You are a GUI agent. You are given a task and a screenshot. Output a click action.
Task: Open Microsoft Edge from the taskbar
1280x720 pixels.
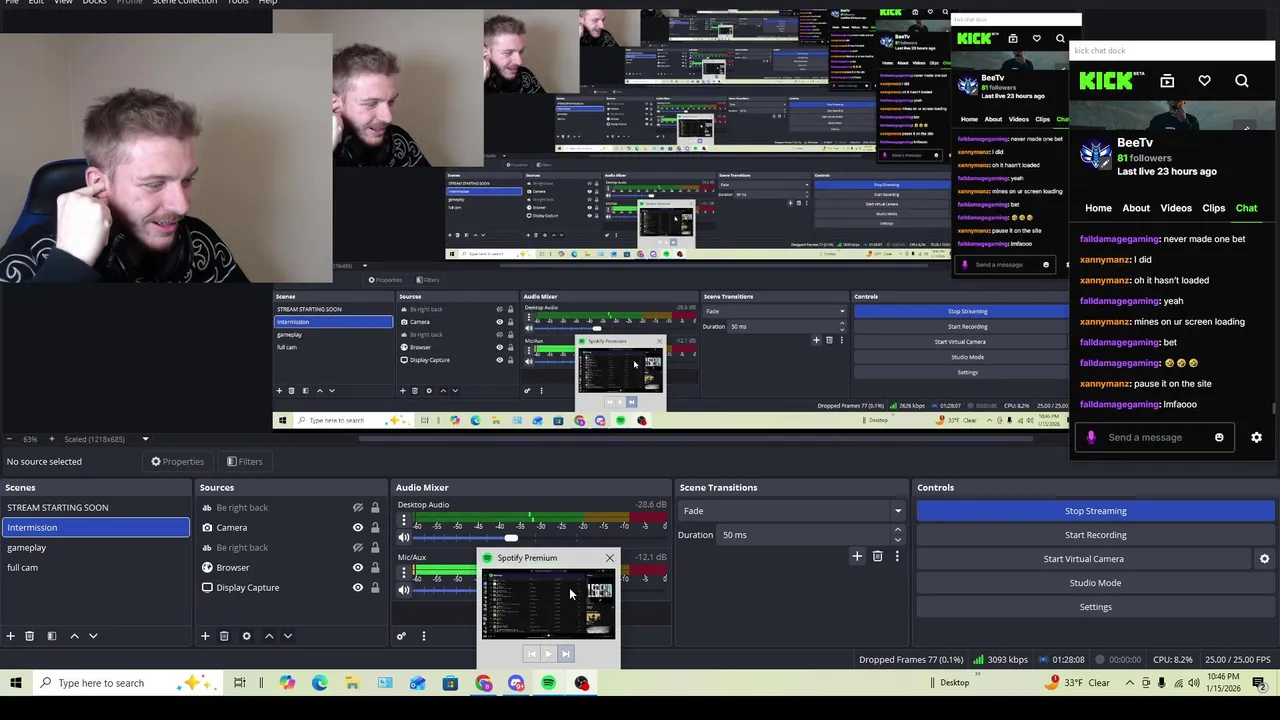coord(320,683)
